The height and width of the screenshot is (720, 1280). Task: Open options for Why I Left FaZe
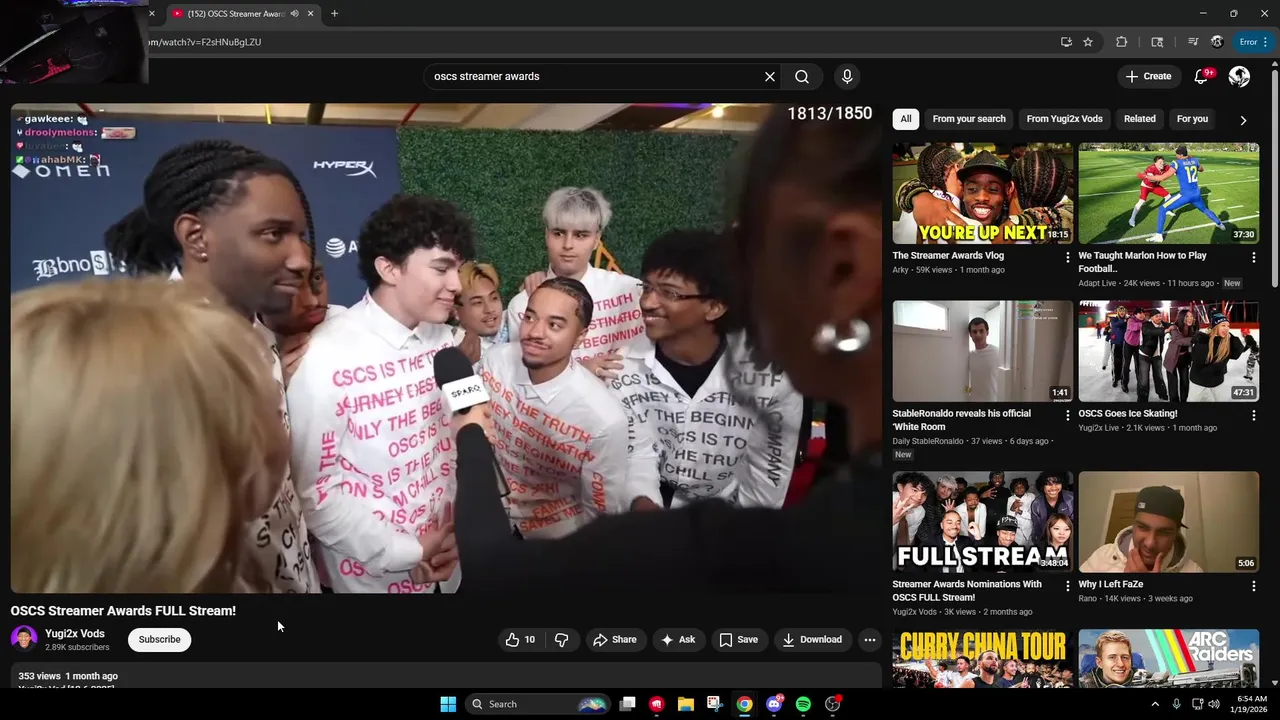coord(1253,586)
